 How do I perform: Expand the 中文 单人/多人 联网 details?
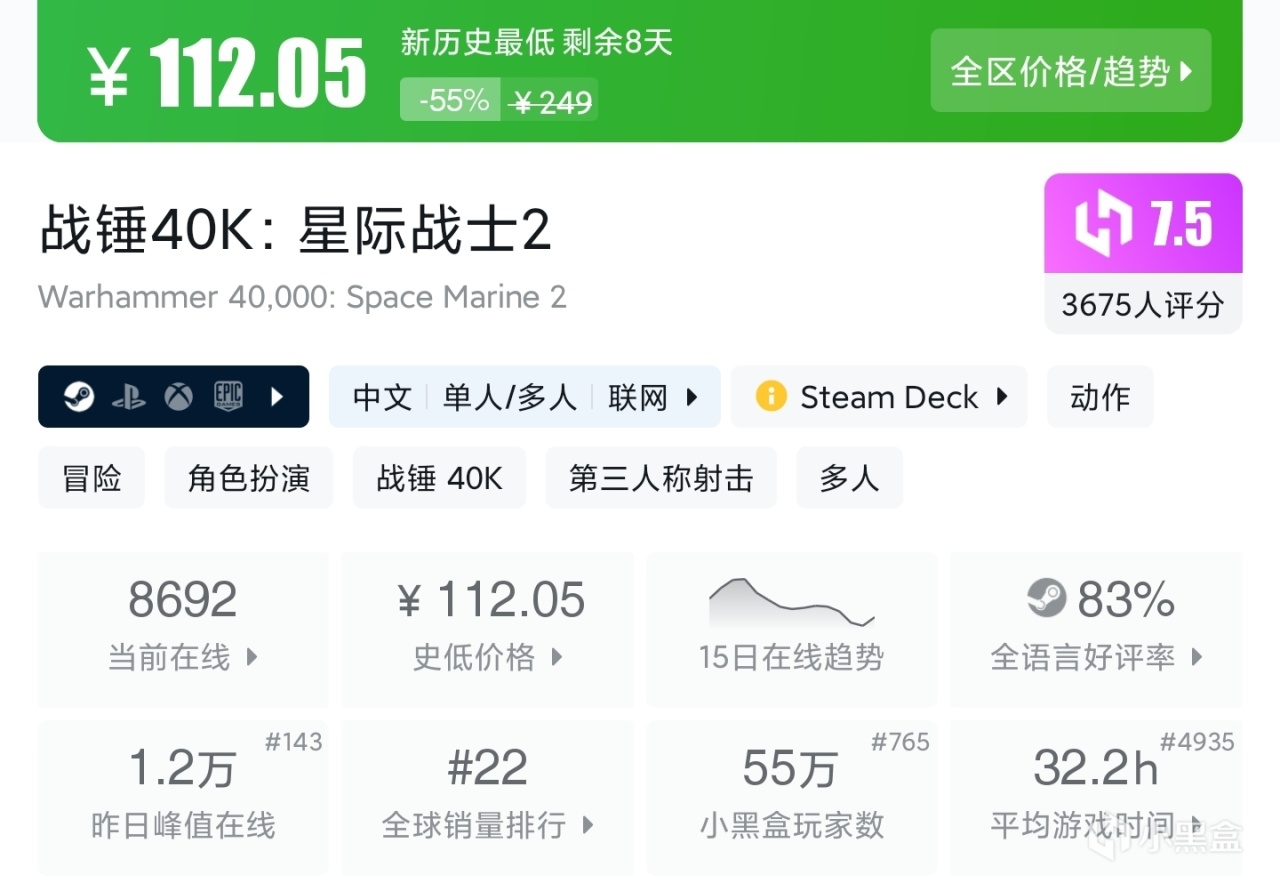[x=524, y=397]
